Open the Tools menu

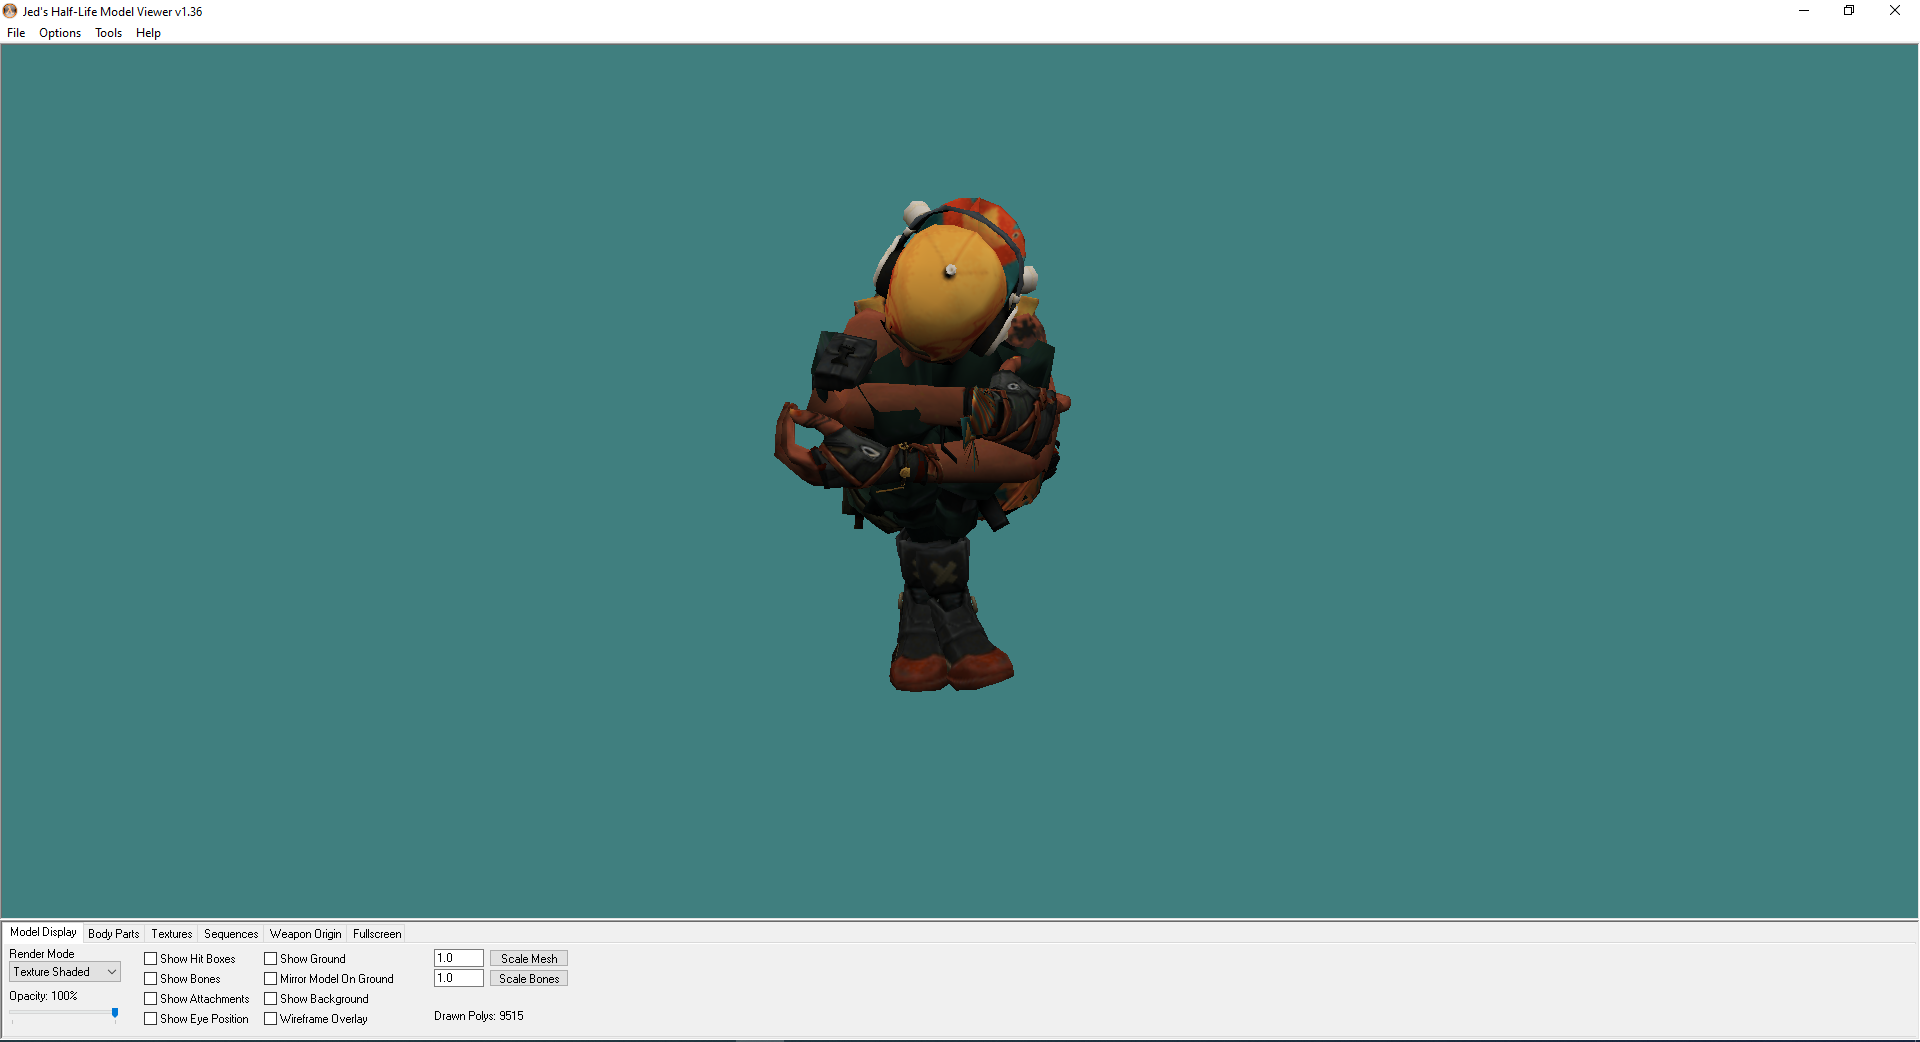108,33
